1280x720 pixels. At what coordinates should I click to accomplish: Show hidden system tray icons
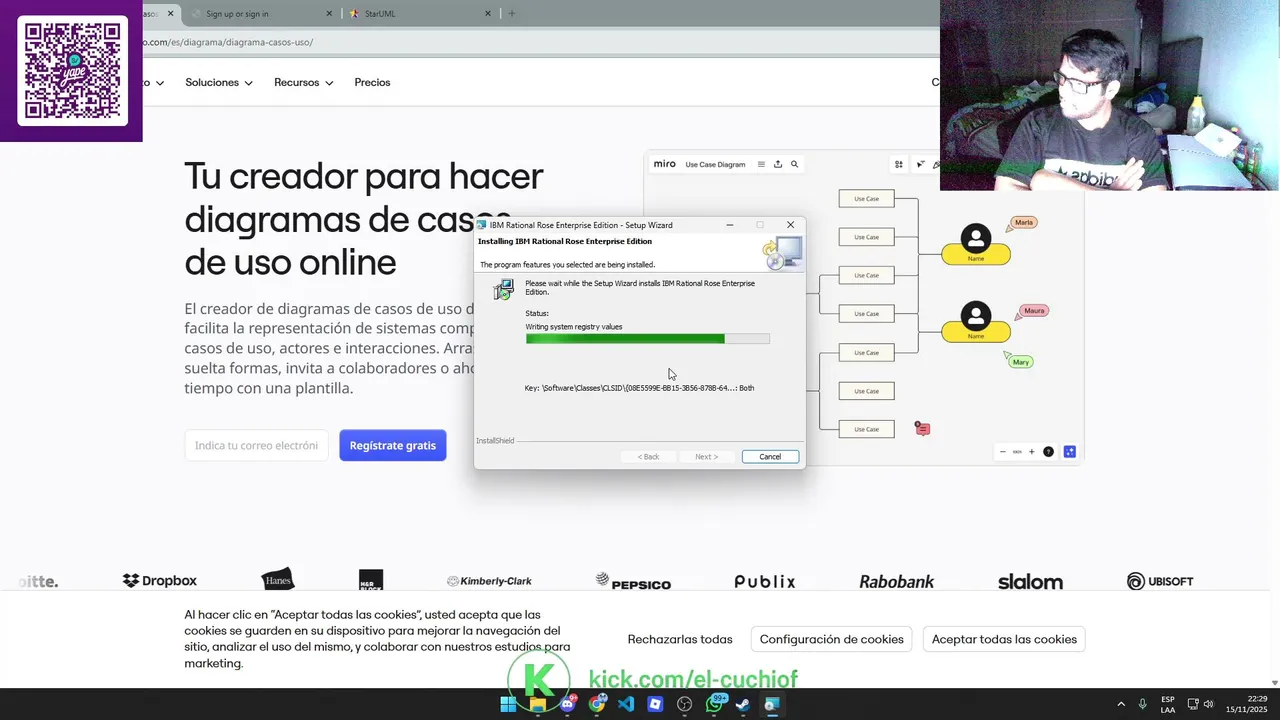1121,704
